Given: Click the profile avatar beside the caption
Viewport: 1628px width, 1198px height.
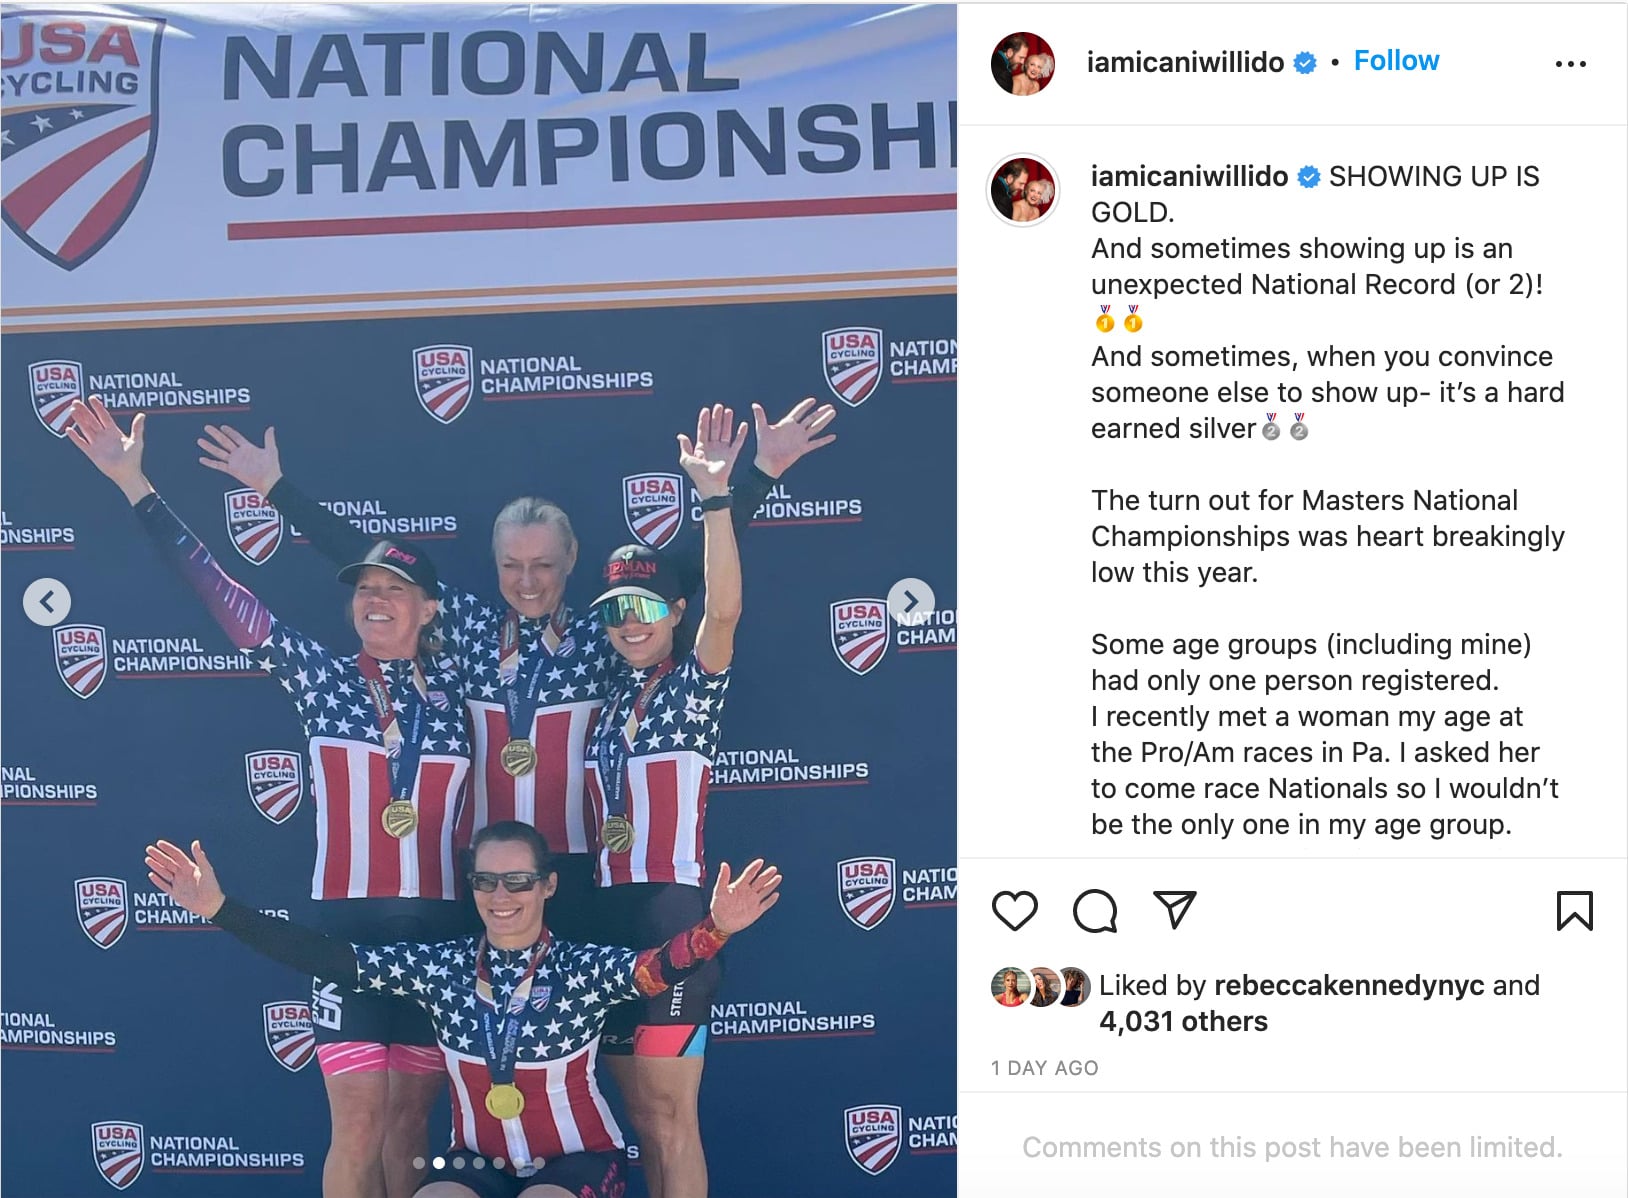Looking at the screenshot, I should coord(1023,190).
